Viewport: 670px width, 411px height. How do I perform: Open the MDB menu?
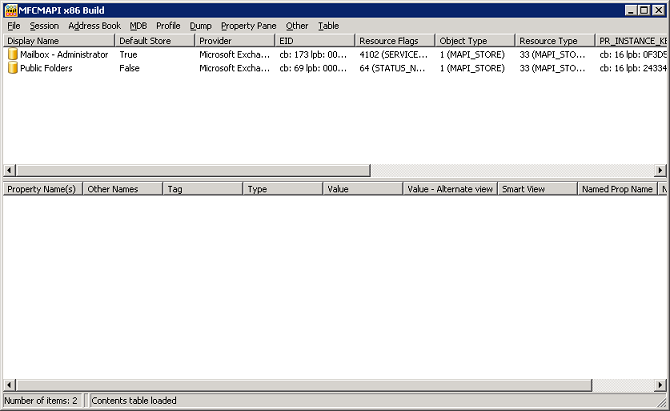[138, 25]
